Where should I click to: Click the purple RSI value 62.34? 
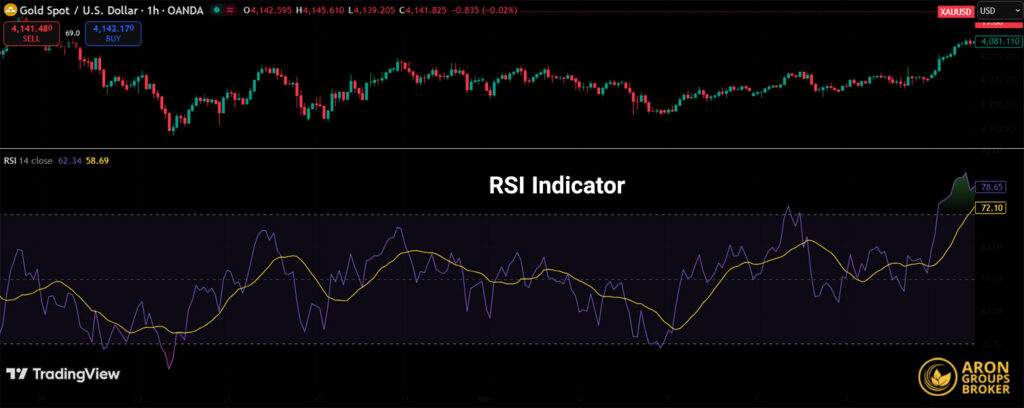[68, 160]
